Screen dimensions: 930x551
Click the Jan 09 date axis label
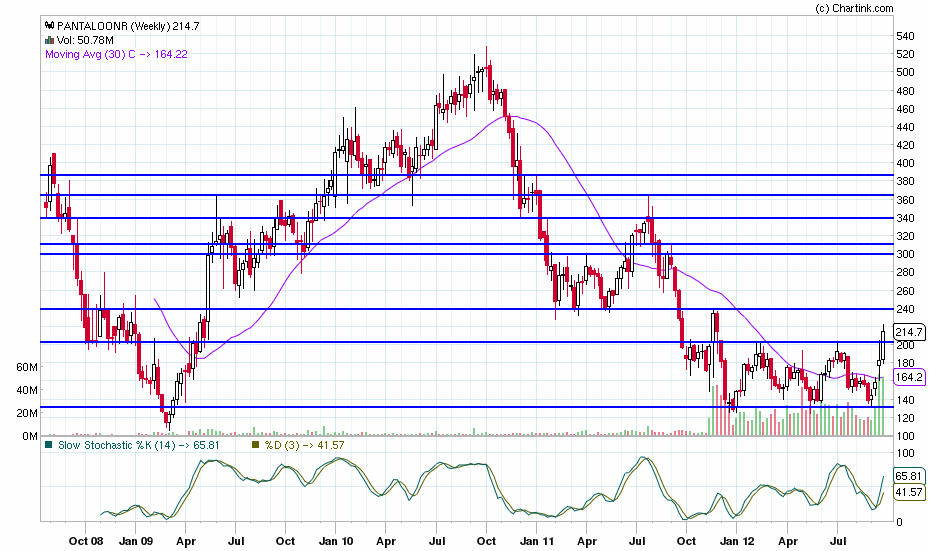click(136, 541)
